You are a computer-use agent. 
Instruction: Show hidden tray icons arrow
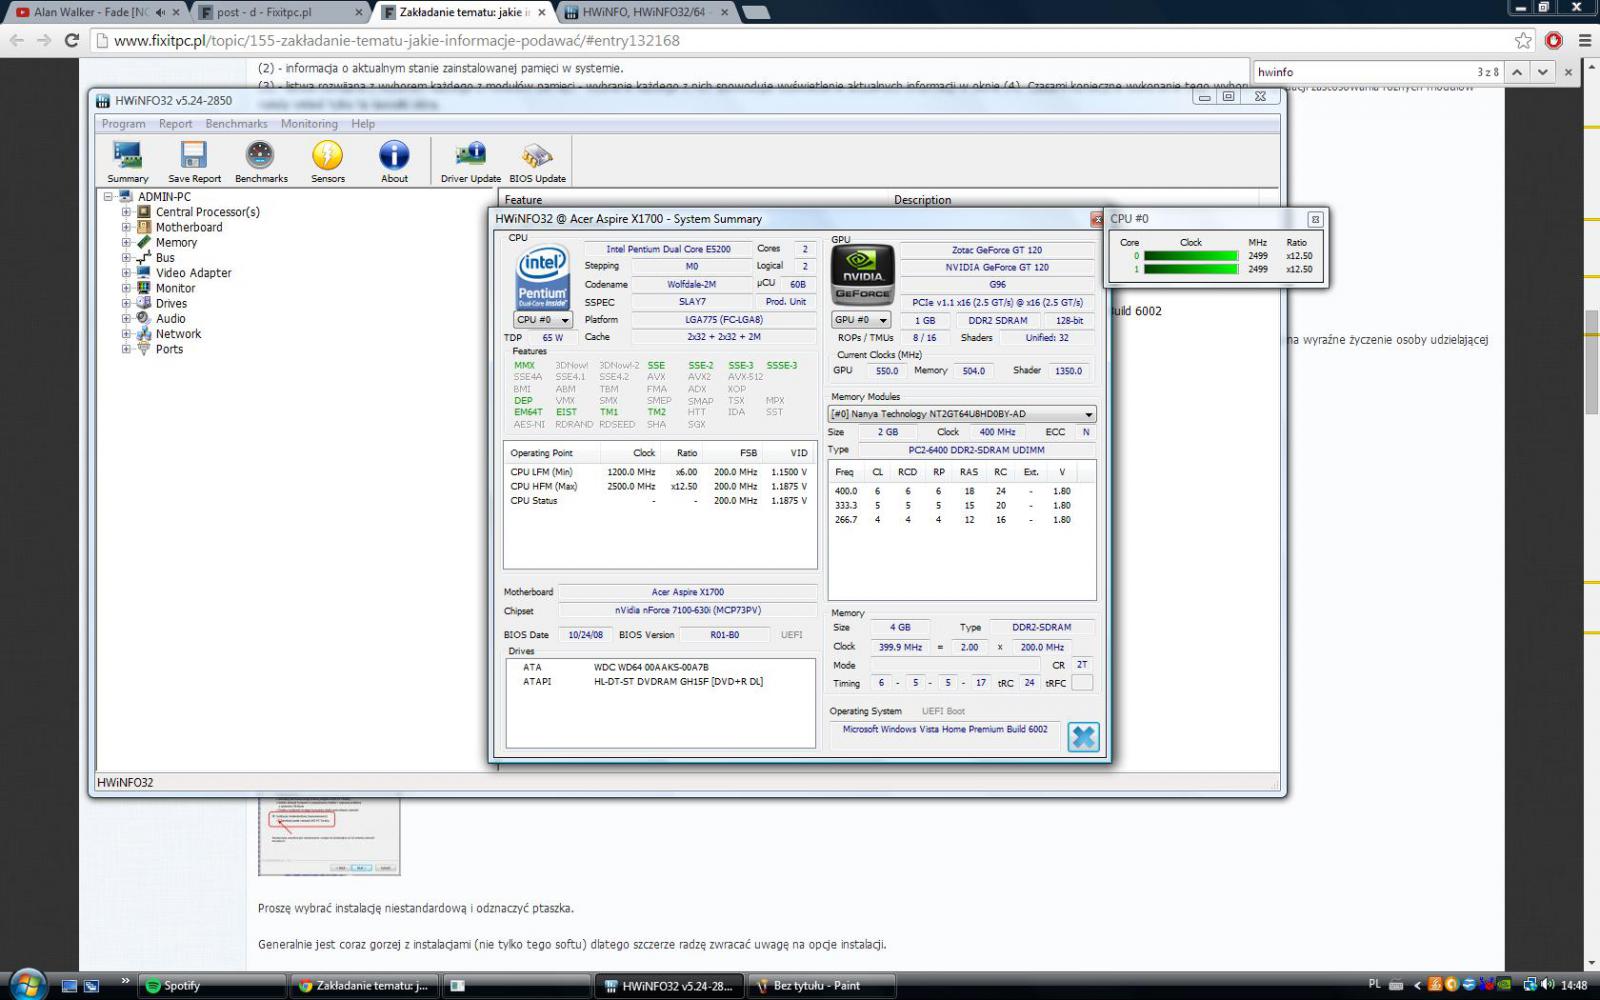(x=1417, y=985)
